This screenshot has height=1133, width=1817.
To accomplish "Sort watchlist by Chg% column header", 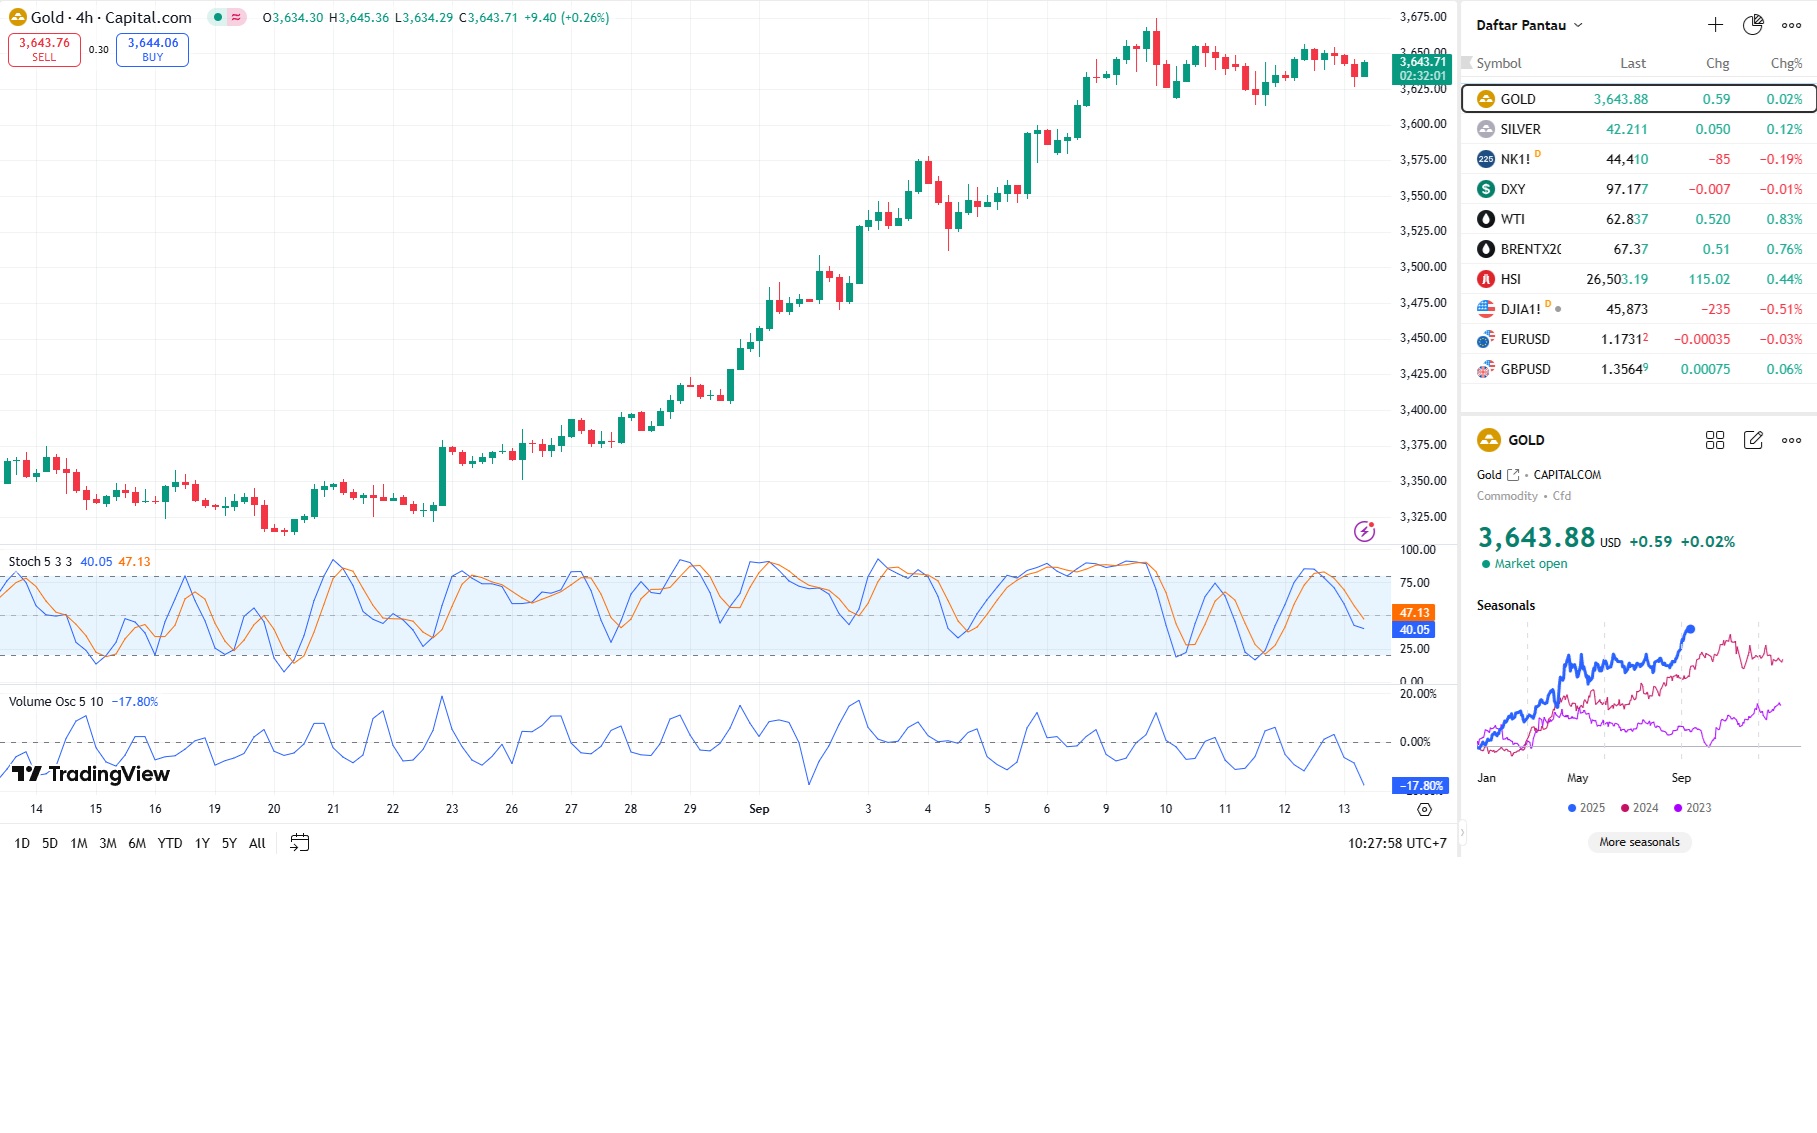I will [x=1785, y=63].
